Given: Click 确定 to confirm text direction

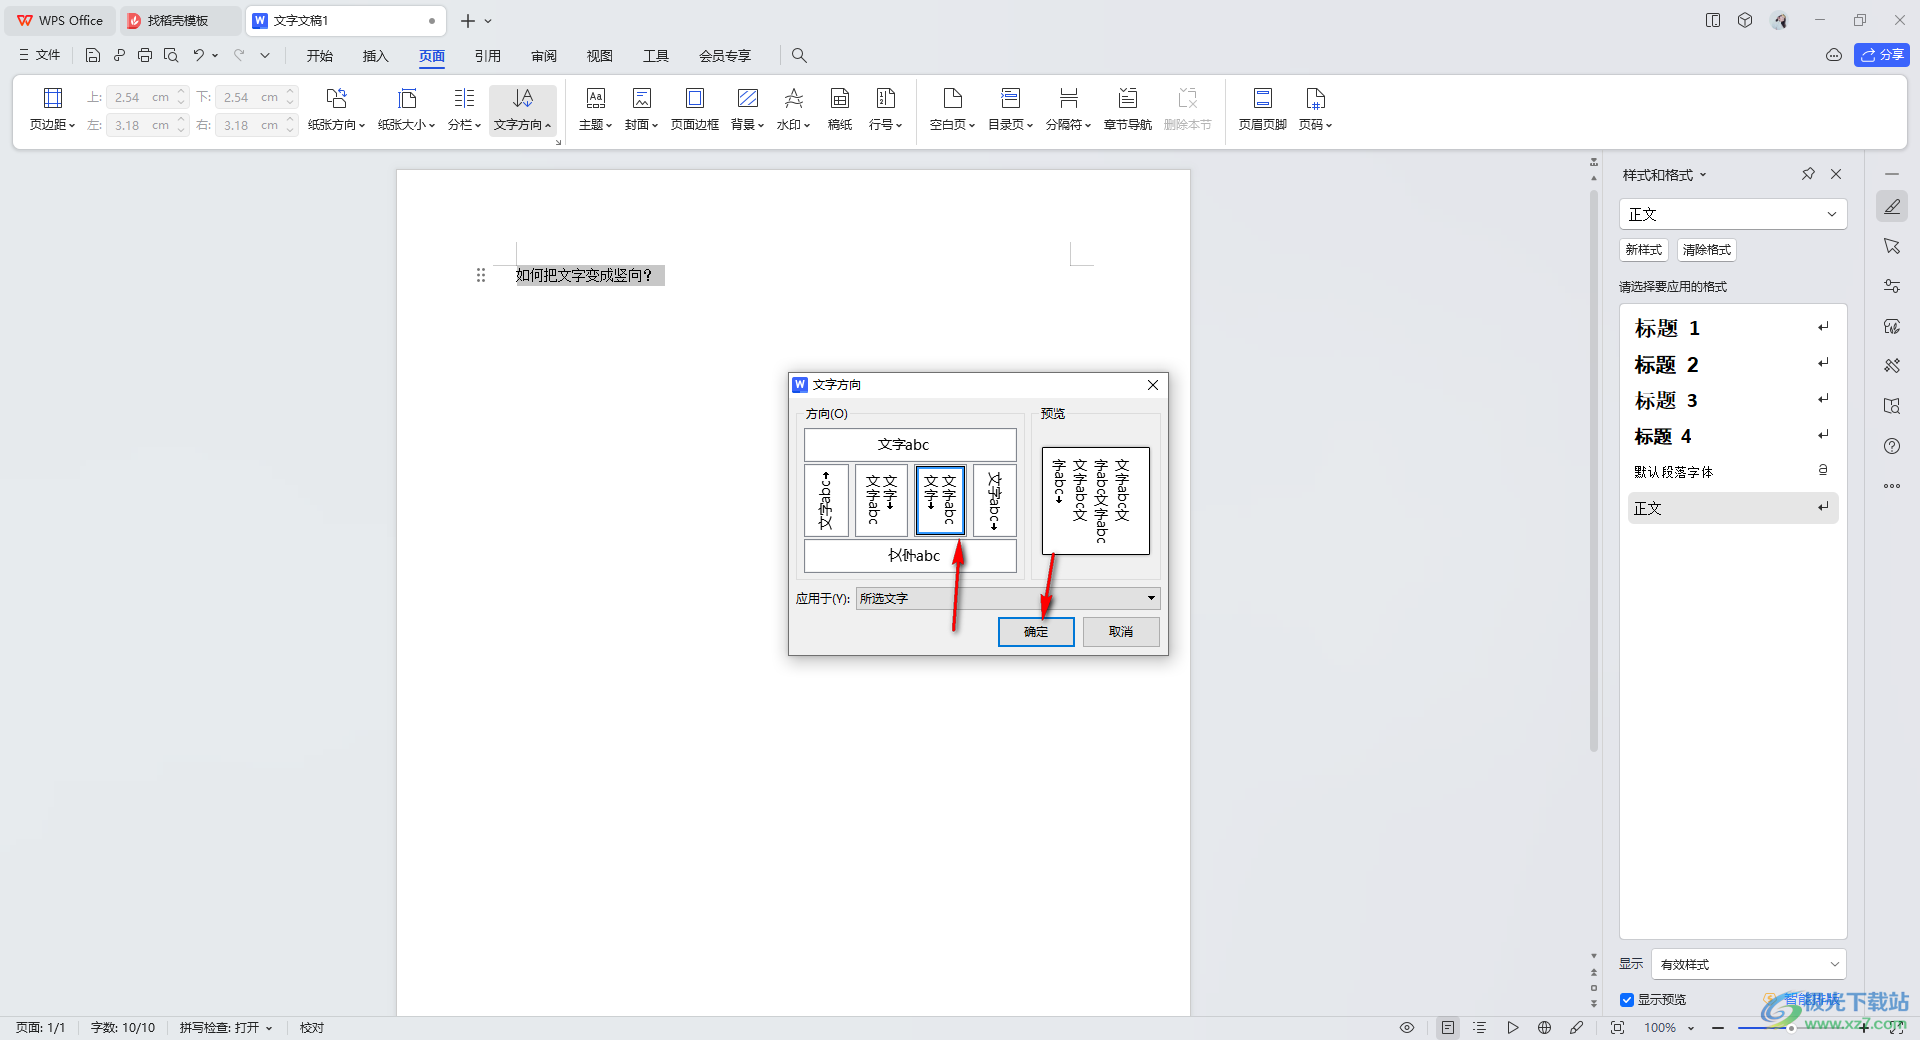Looking at the screenshot, I should point(1036,632).
